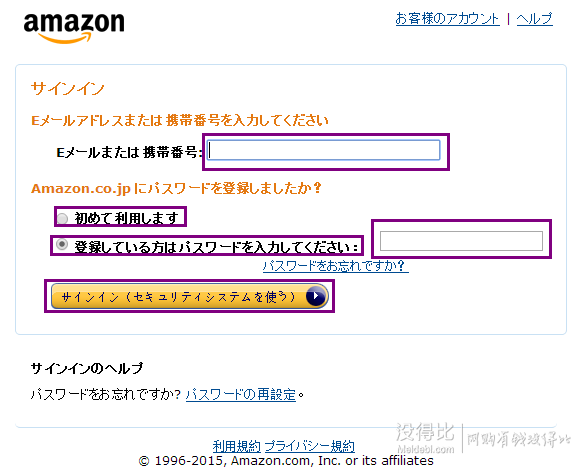Click the 初めて利用します label text
582x473 pixels.
(127, 218)
